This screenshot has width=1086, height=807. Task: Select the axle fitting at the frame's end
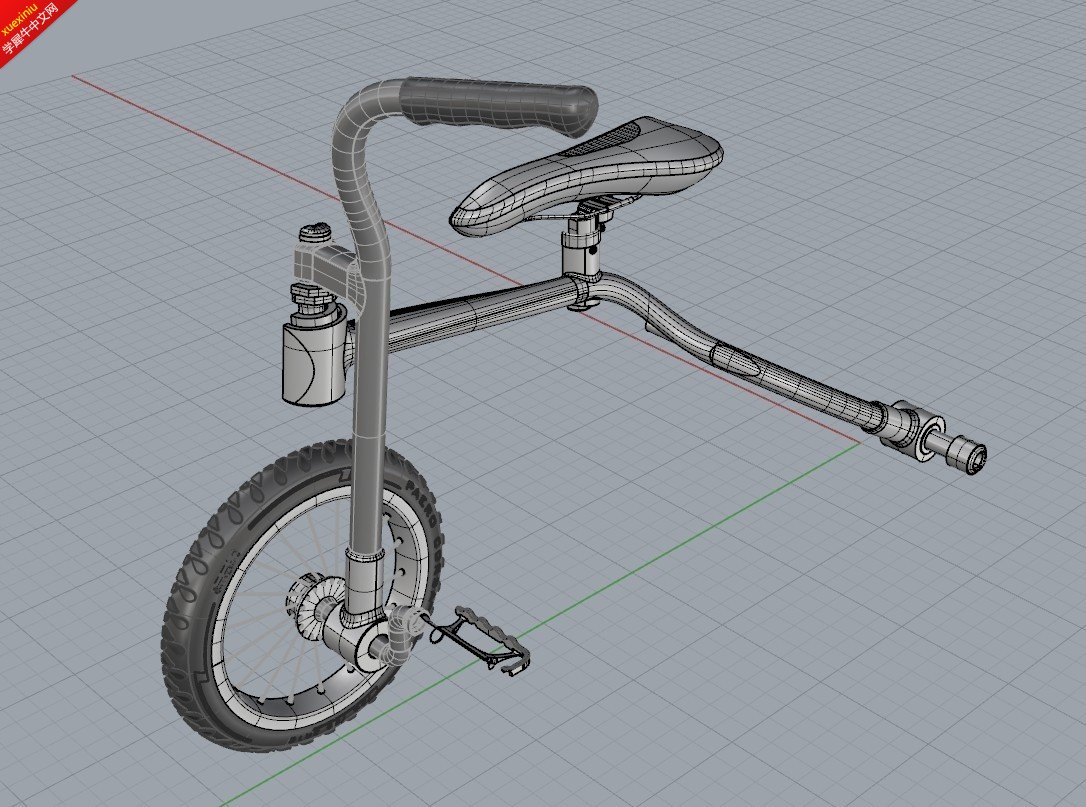coord(935,436)
